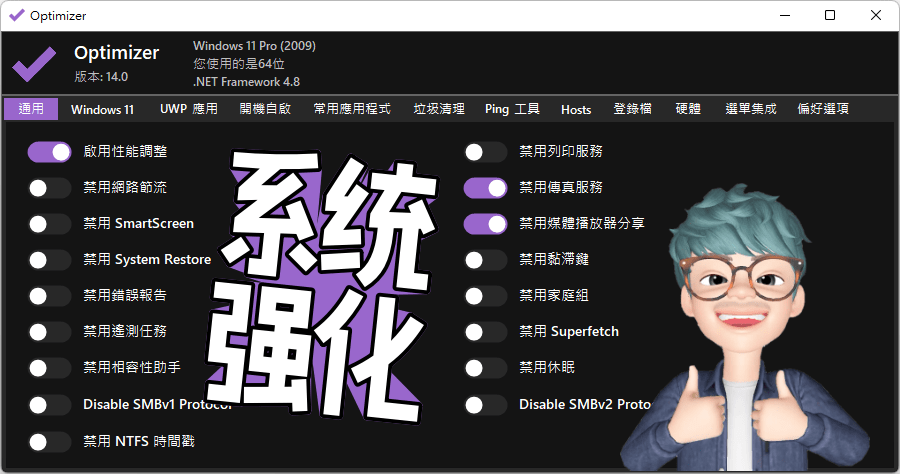
Task: Turn off the 禁用傳真服務 toggle
Action: (485, 187)
